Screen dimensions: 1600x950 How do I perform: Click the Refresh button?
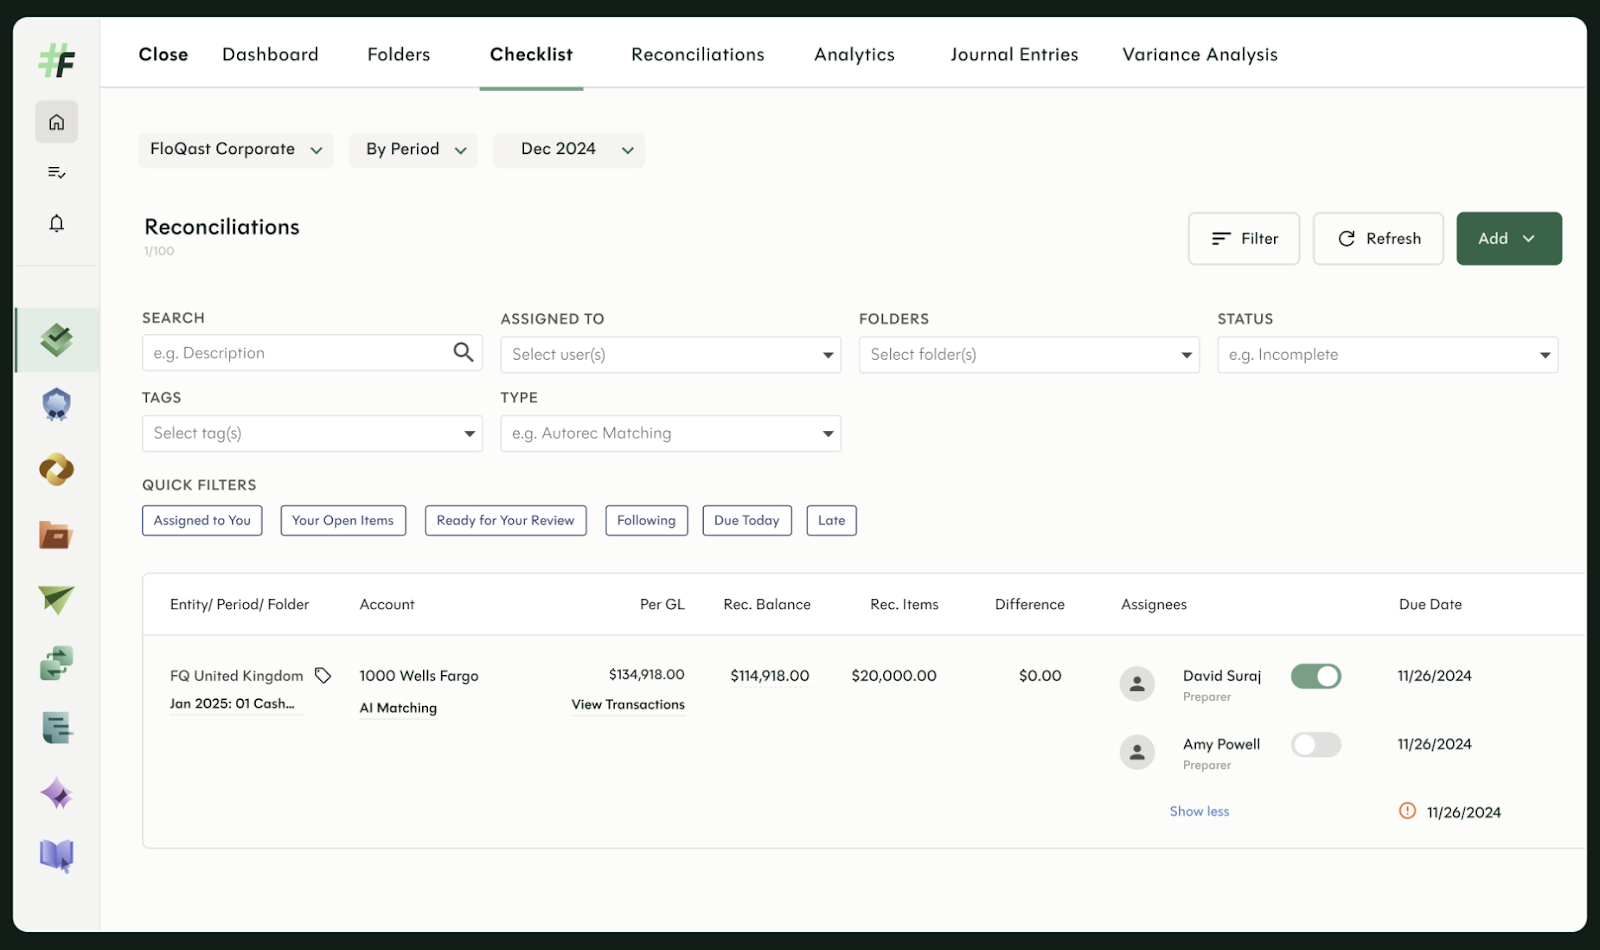[x=1378, y=238]
